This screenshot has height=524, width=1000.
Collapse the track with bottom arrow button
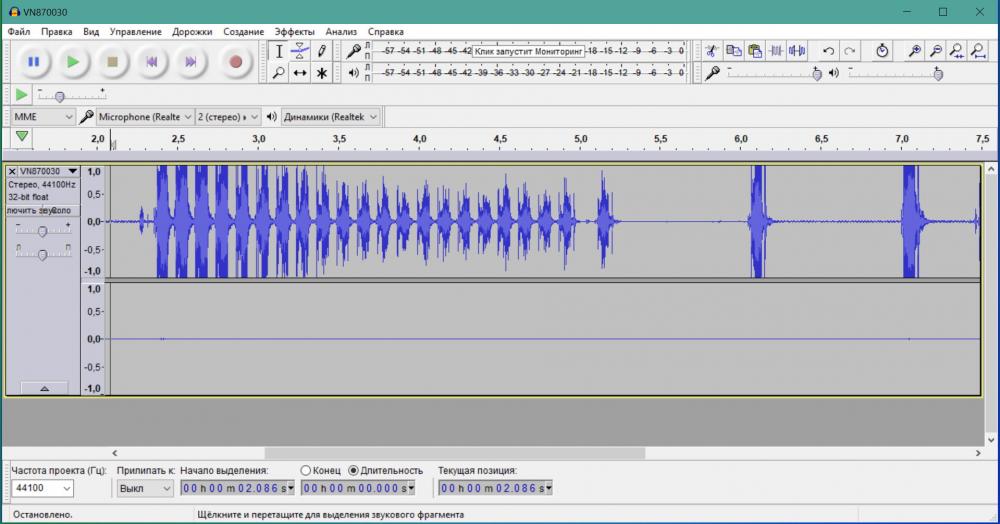click(x=44, y=388)
